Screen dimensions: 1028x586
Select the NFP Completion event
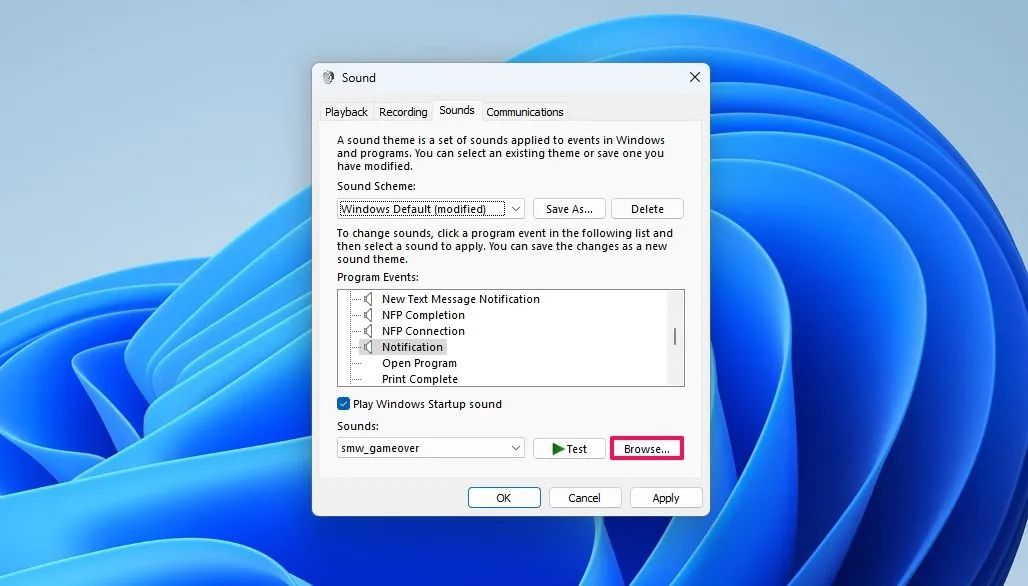[x=424, y=315]
